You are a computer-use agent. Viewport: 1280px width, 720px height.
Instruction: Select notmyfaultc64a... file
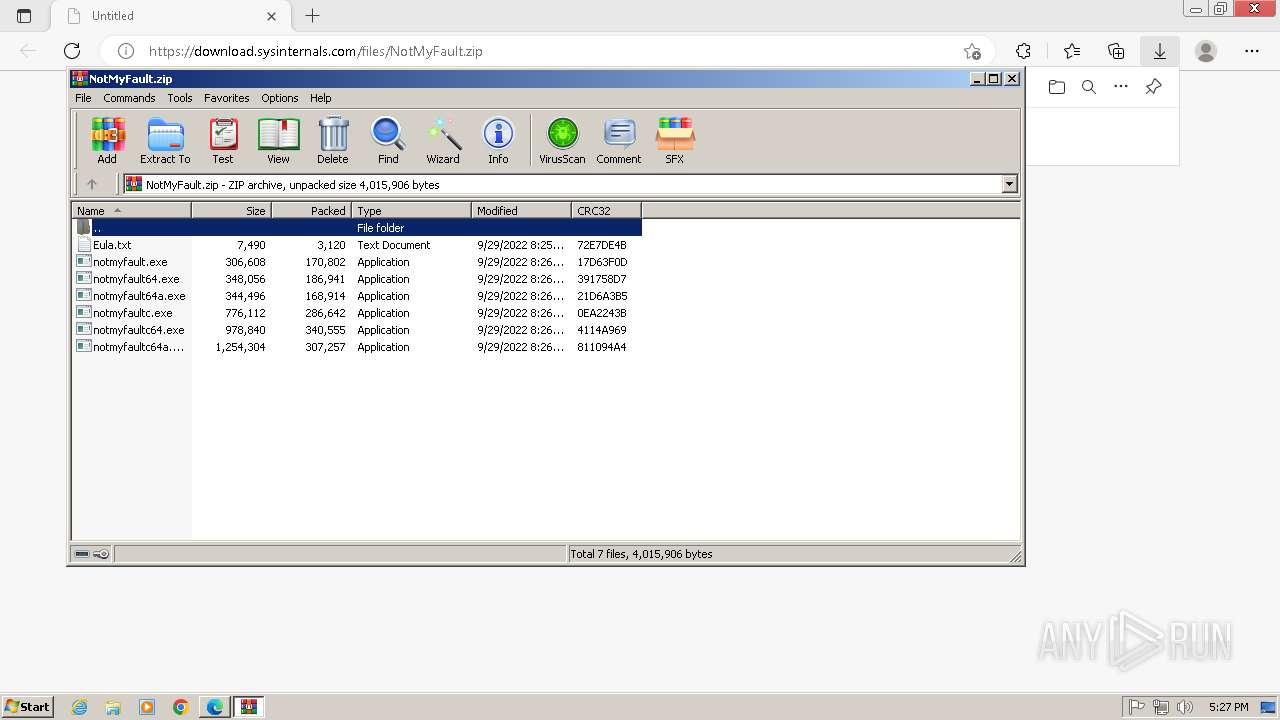click(x=357, y=347)
